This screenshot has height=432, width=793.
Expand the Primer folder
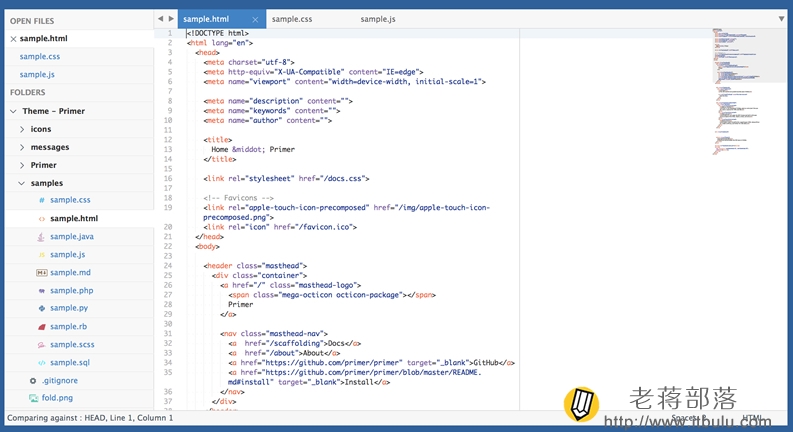22,165
